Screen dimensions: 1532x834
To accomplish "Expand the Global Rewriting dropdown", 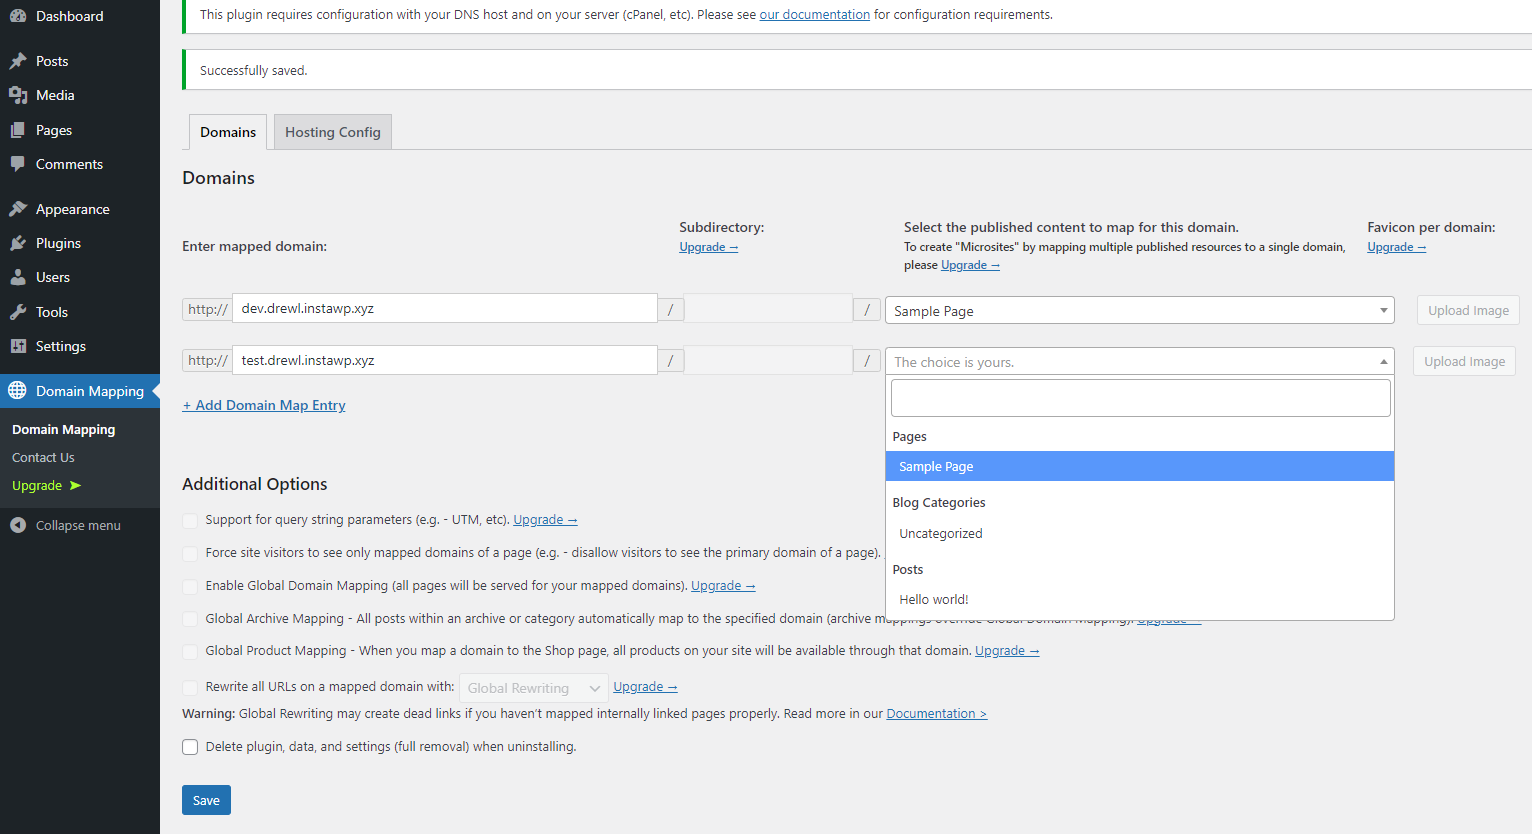I will (x=533, y=688).
